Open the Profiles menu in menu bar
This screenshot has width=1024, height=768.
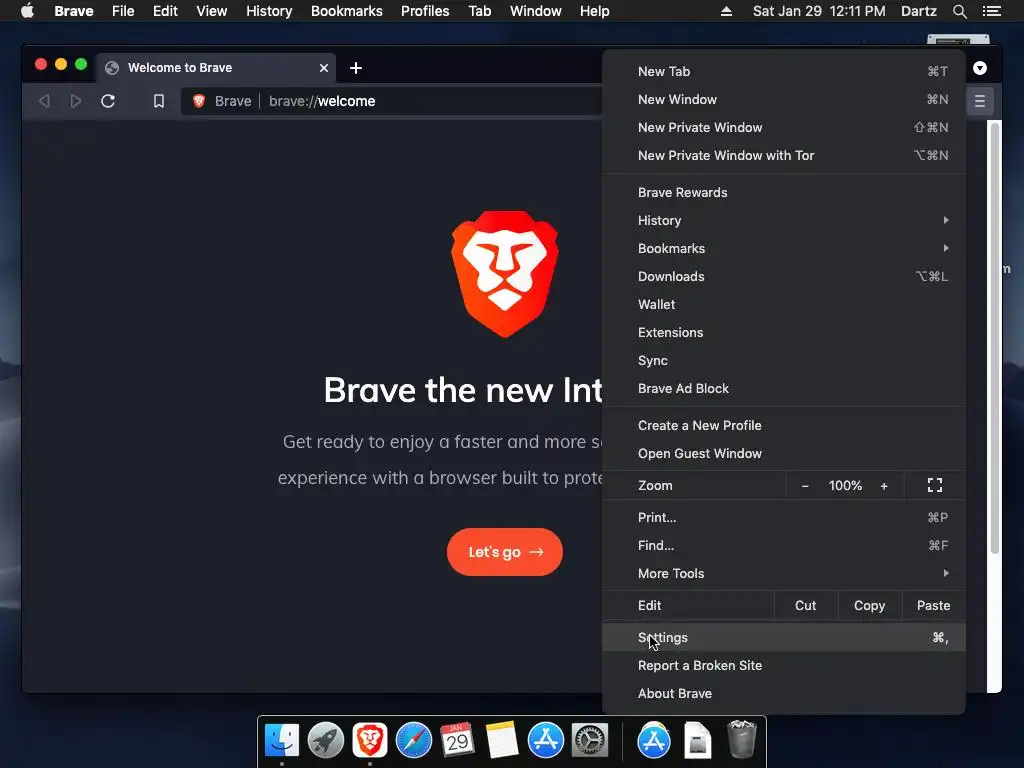point(425,11)
